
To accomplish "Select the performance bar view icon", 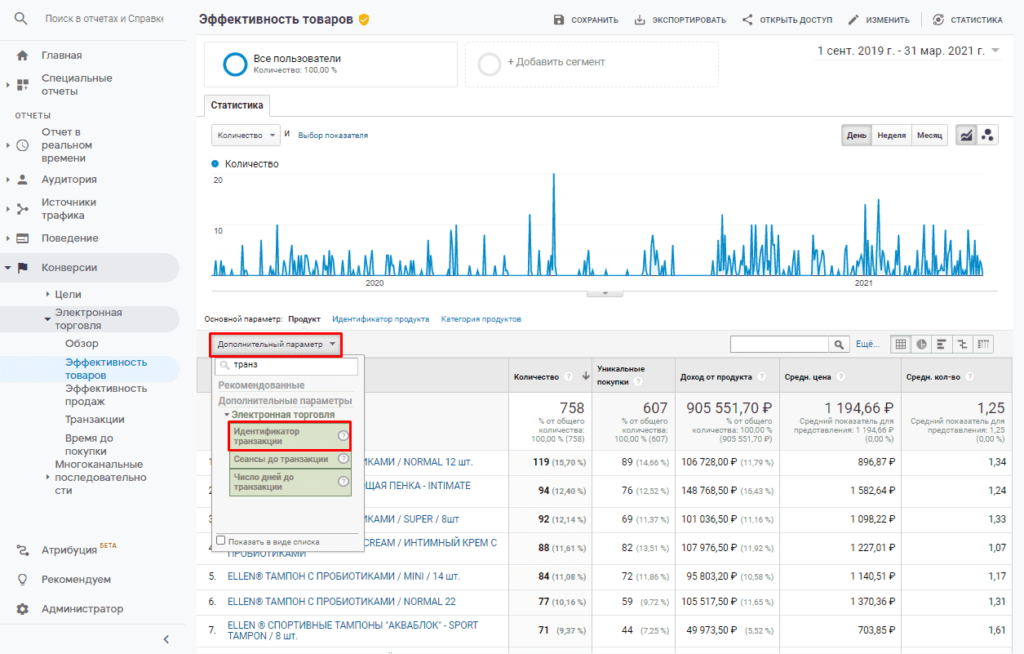I will (941, 344).
